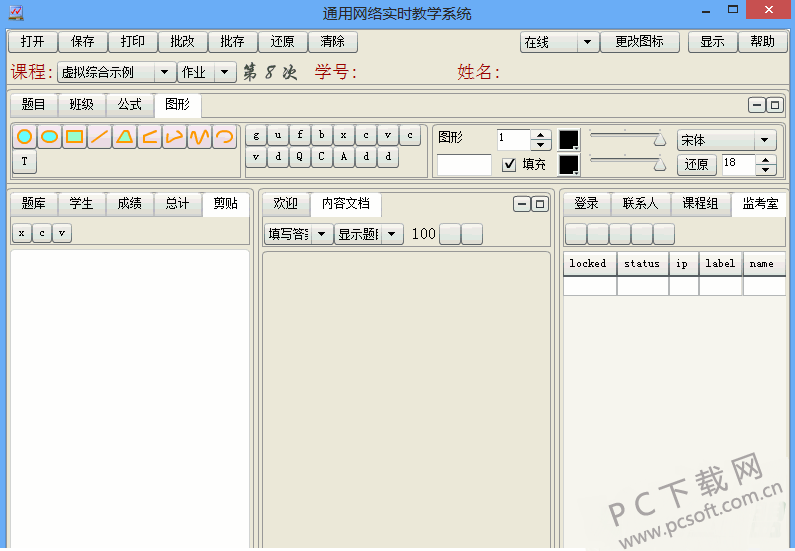Select the trapezoid polygon tool
Screen dimensions: 795x551
(x=124, y=136)
